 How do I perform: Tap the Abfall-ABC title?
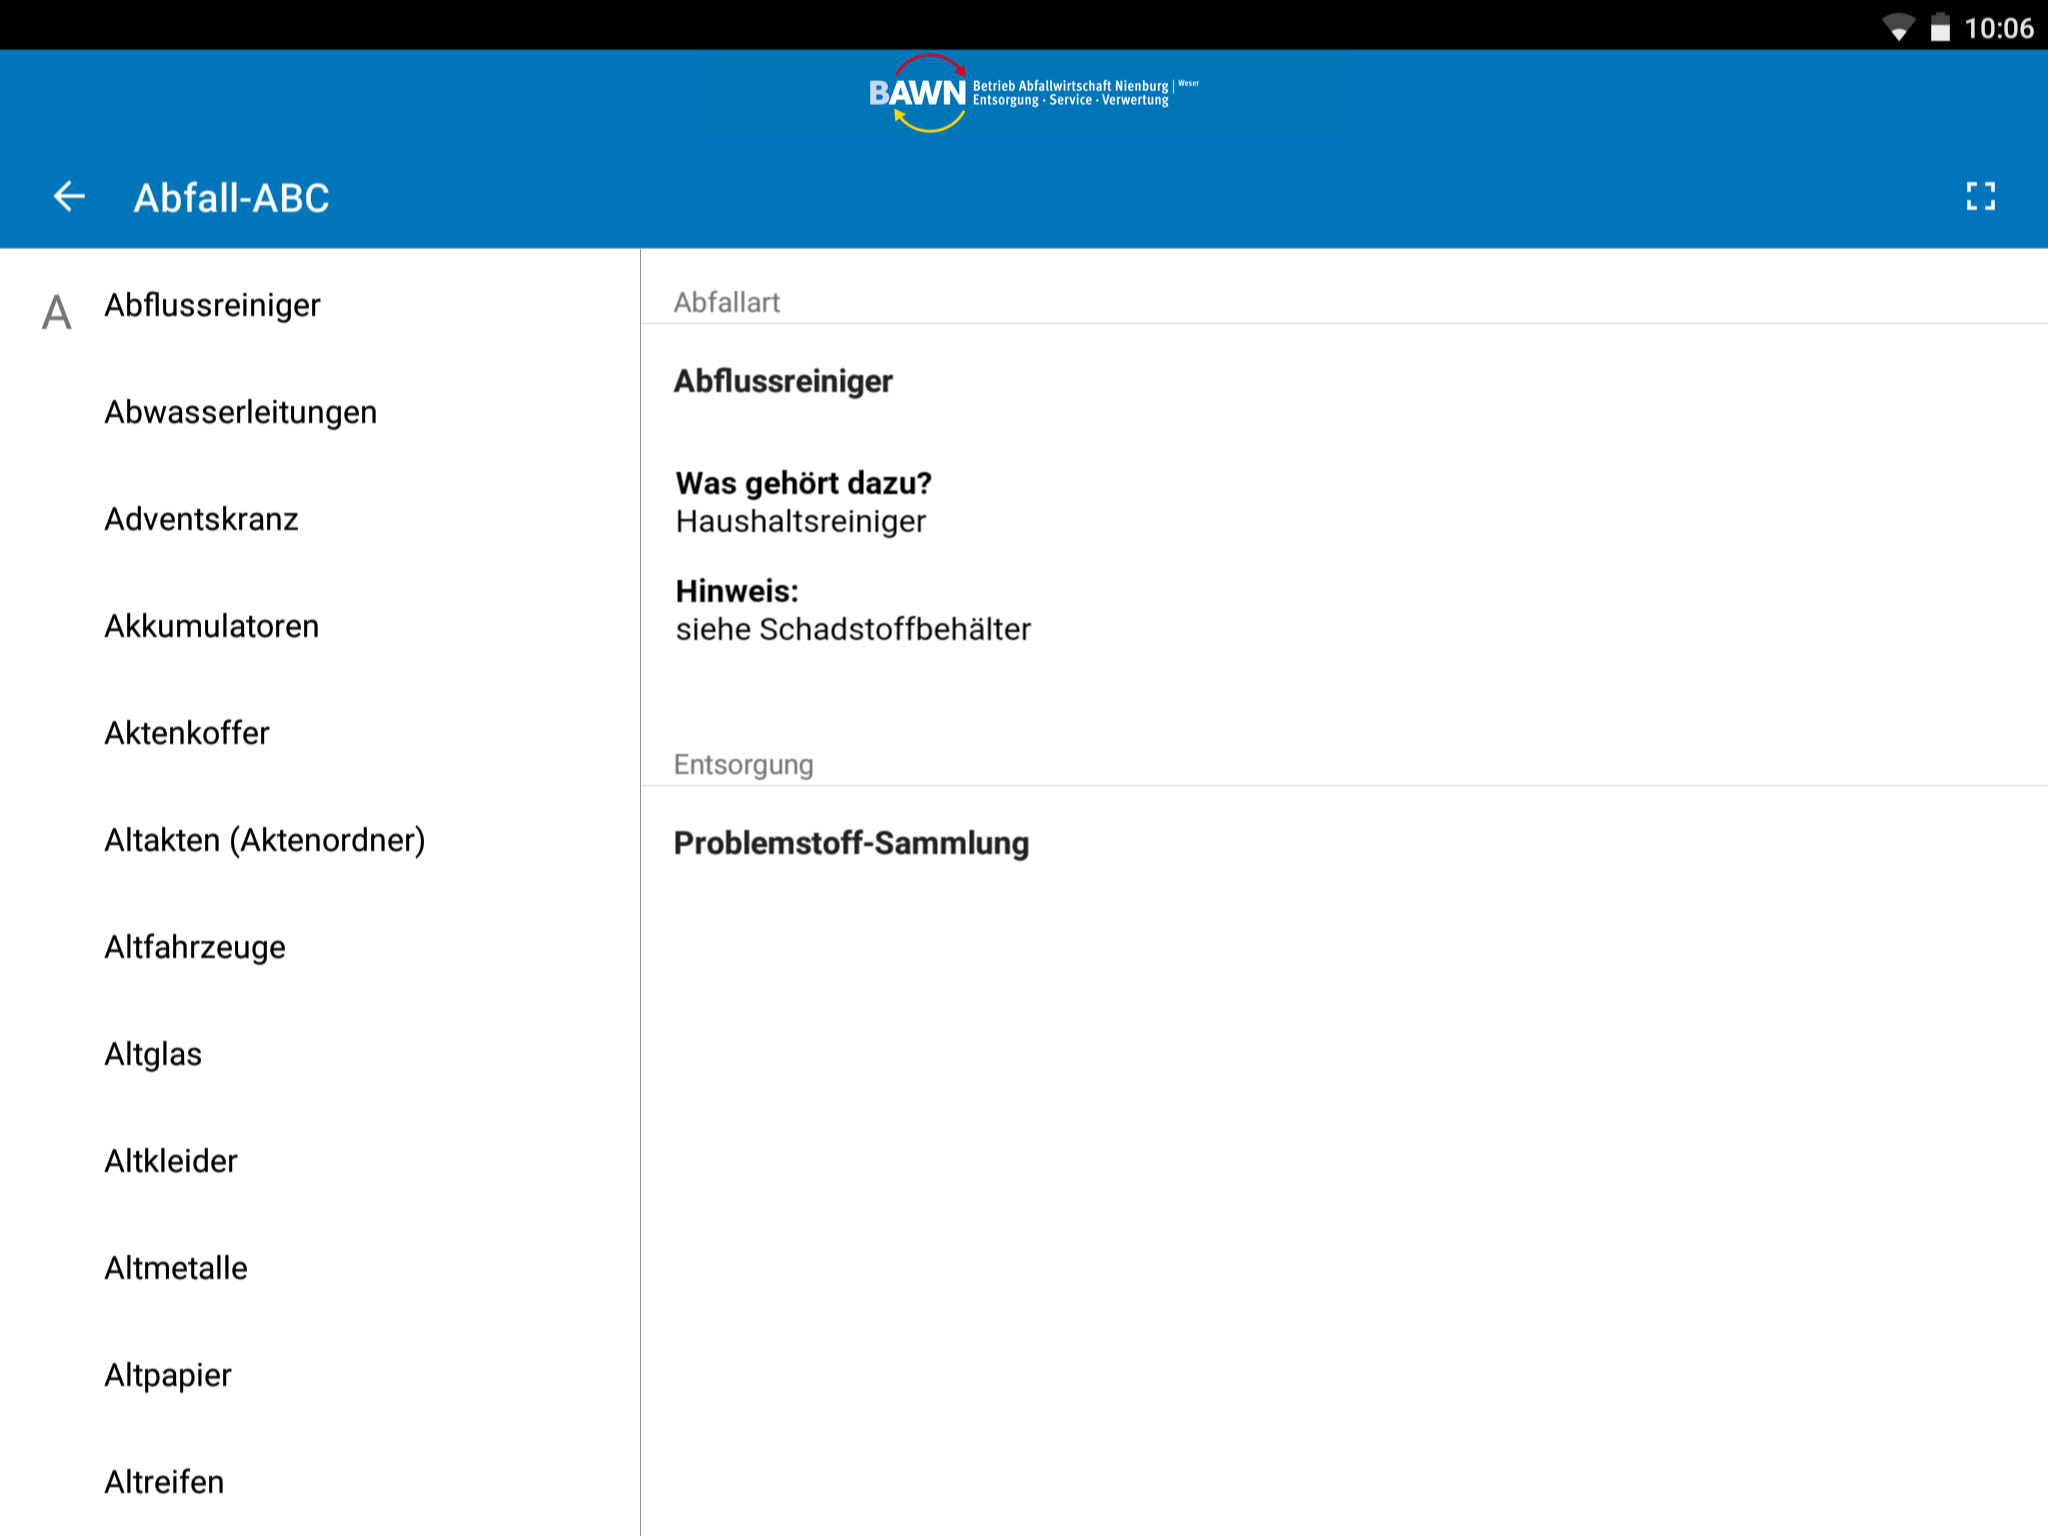coord(231,198)
